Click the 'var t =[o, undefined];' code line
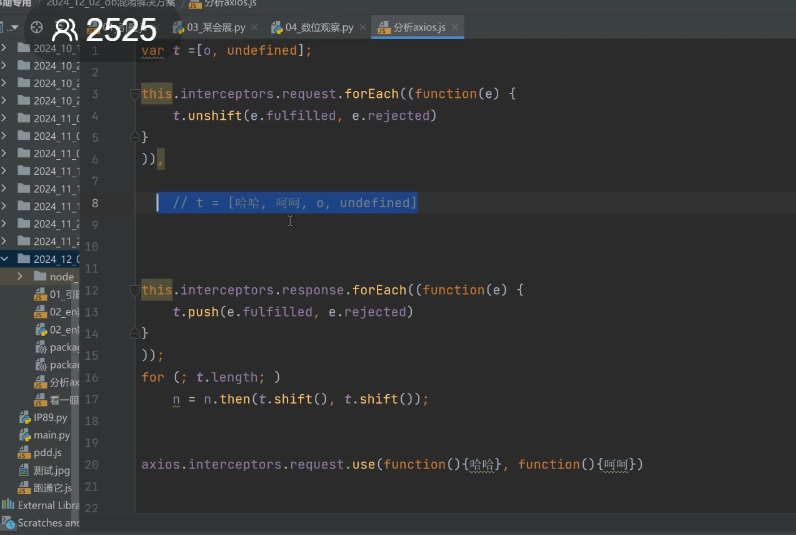 [226, 51]
